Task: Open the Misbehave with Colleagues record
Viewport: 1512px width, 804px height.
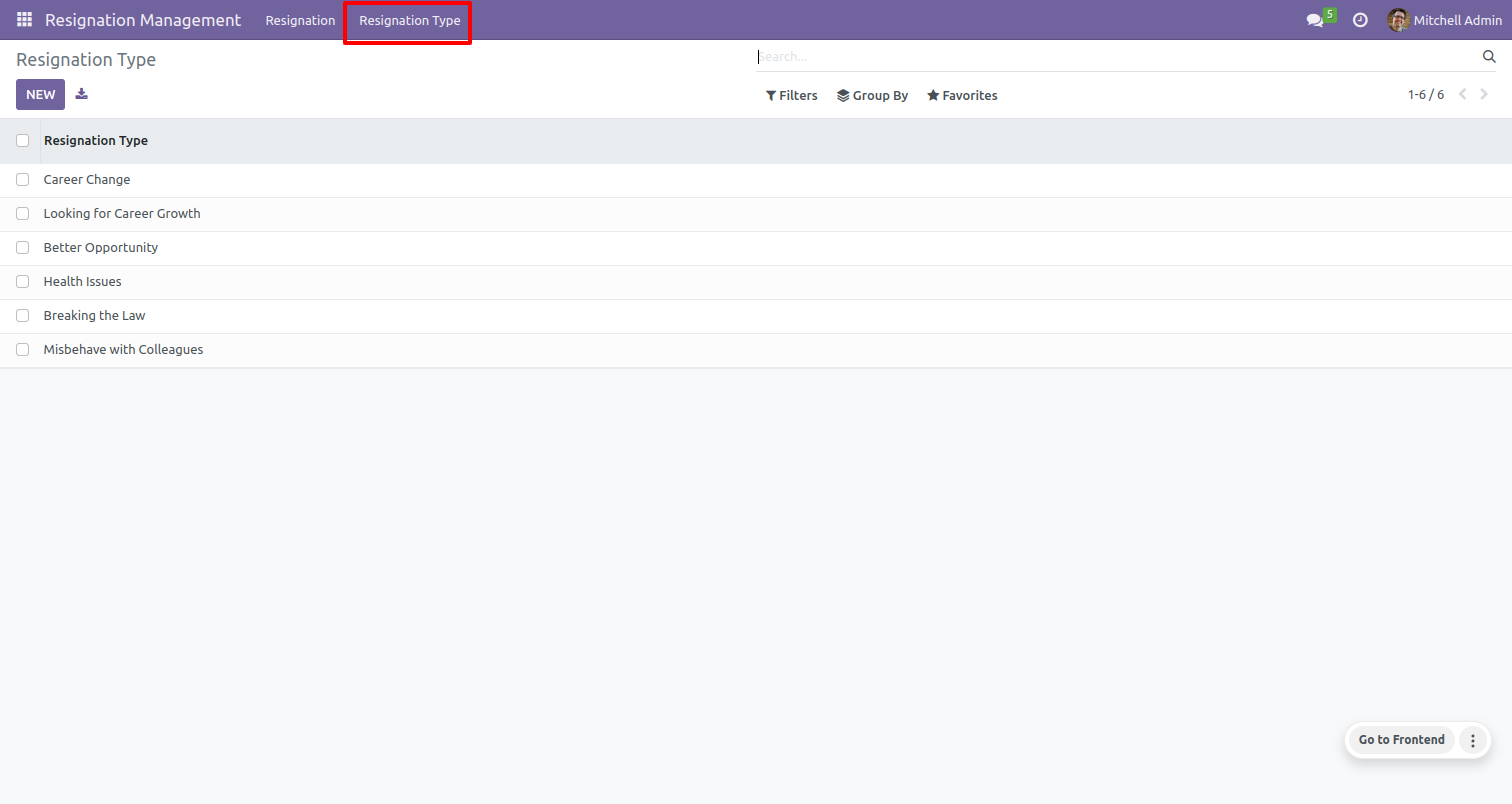Action: click(x=124, y=350)
